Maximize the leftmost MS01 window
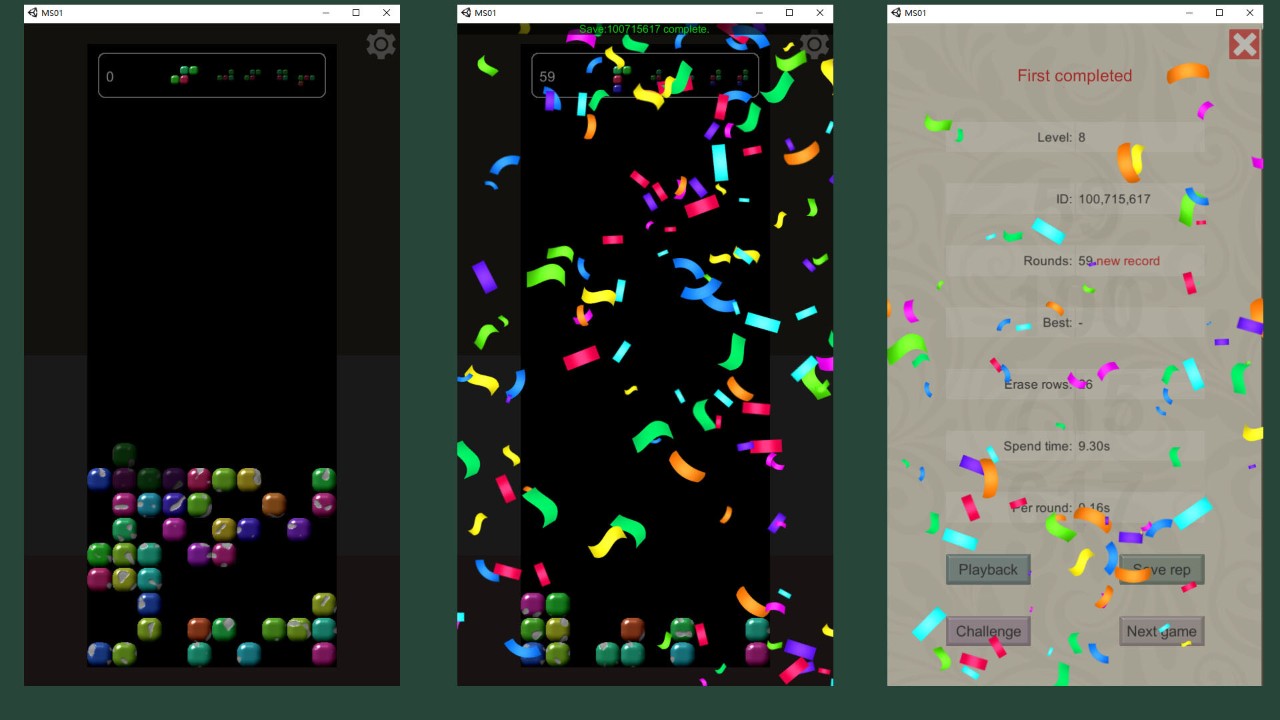 click(x=355, y=13)
